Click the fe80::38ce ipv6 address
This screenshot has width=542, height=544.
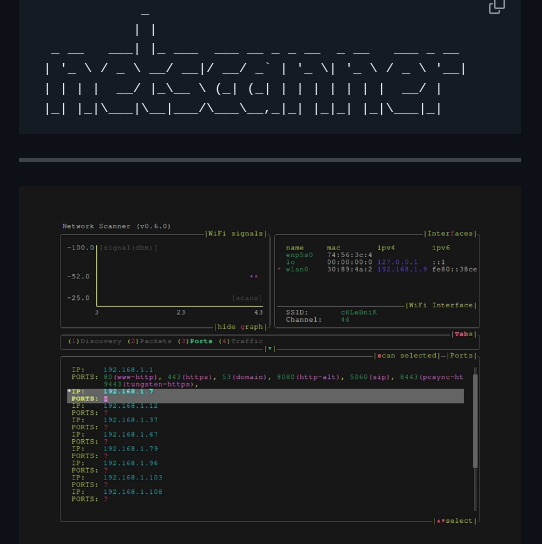click(454, 270)
